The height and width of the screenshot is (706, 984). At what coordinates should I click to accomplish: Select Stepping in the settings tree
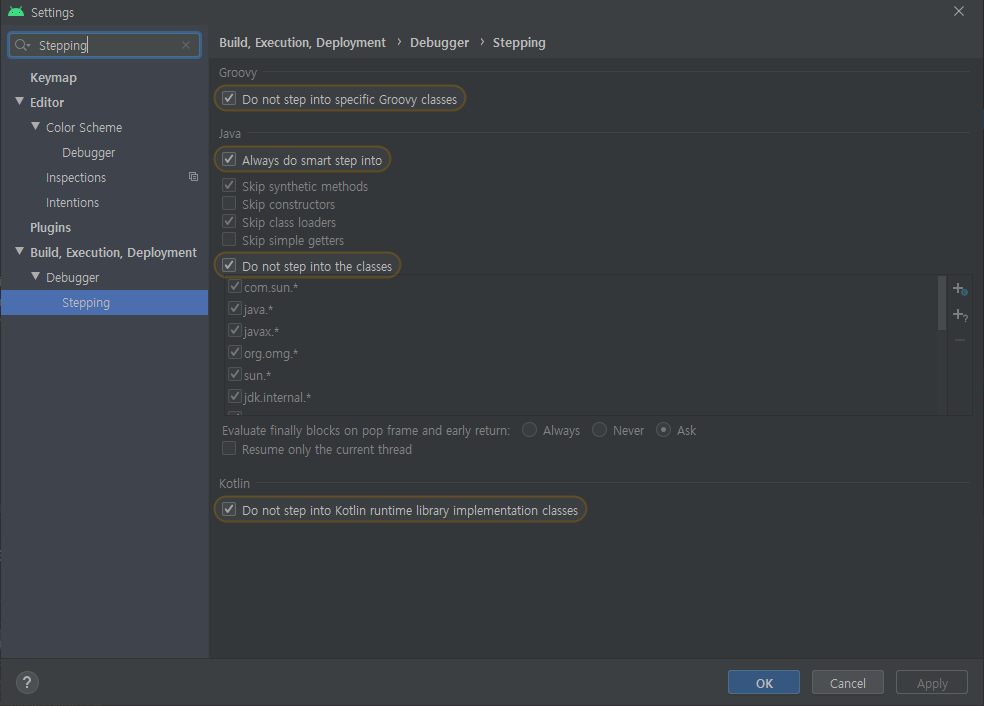[104, 302]
